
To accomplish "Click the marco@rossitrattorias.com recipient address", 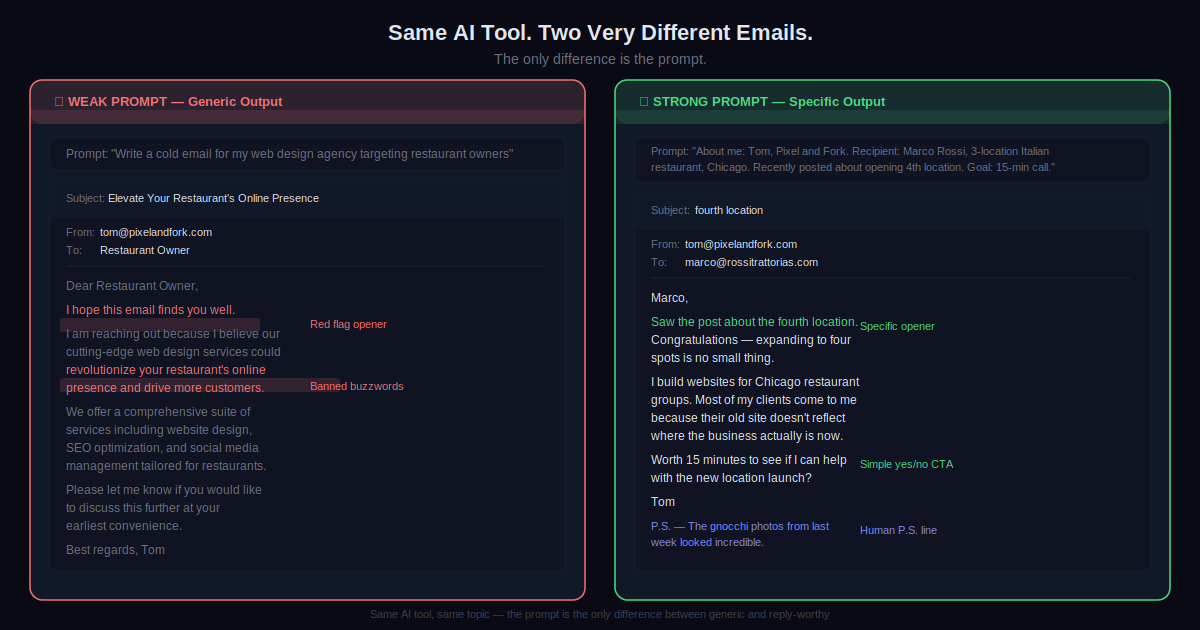I will 751,262.
